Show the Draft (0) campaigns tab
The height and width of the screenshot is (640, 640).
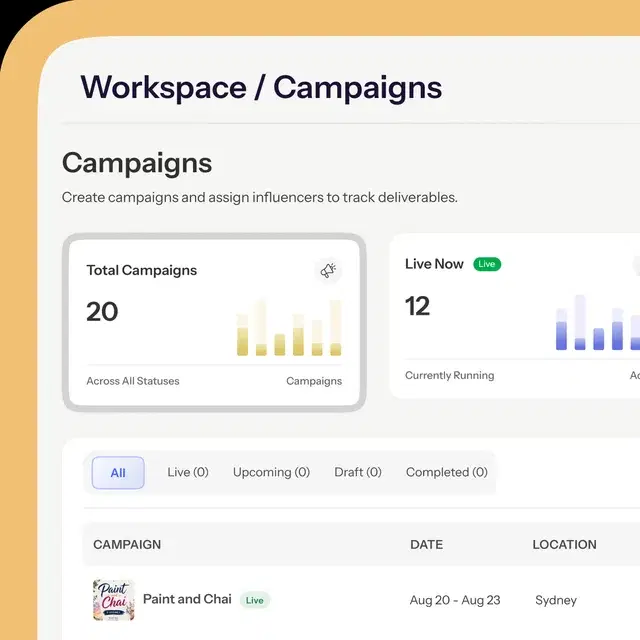click(x=358, y=472)
